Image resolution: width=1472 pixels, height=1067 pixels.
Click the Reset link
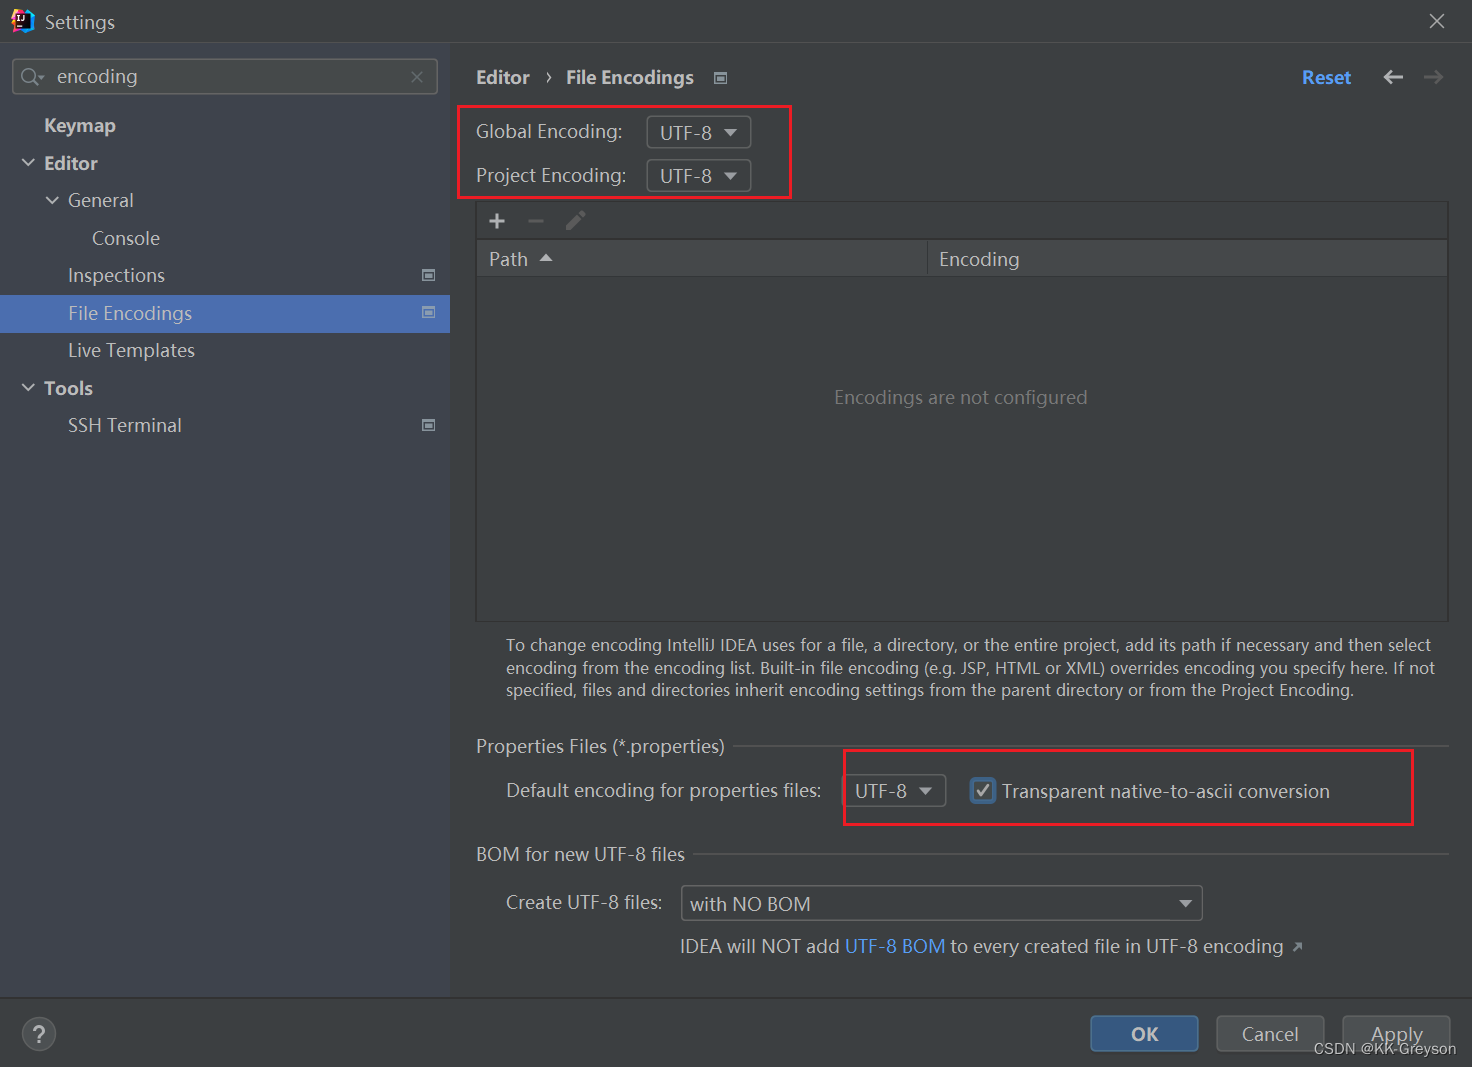click(x=1326, y=78)
